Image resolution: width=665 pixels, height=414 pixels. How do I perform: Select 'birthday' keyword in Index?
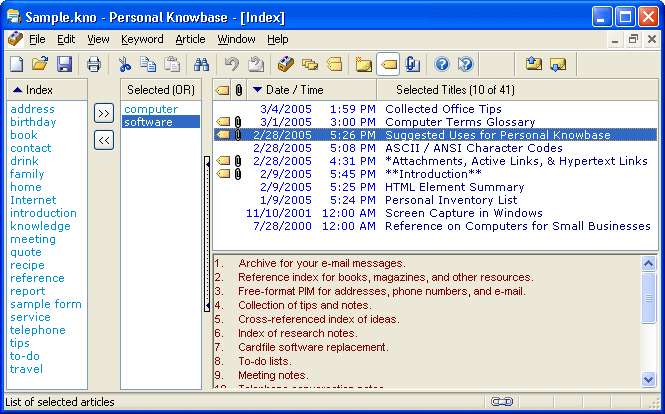[x=33, y=122]
